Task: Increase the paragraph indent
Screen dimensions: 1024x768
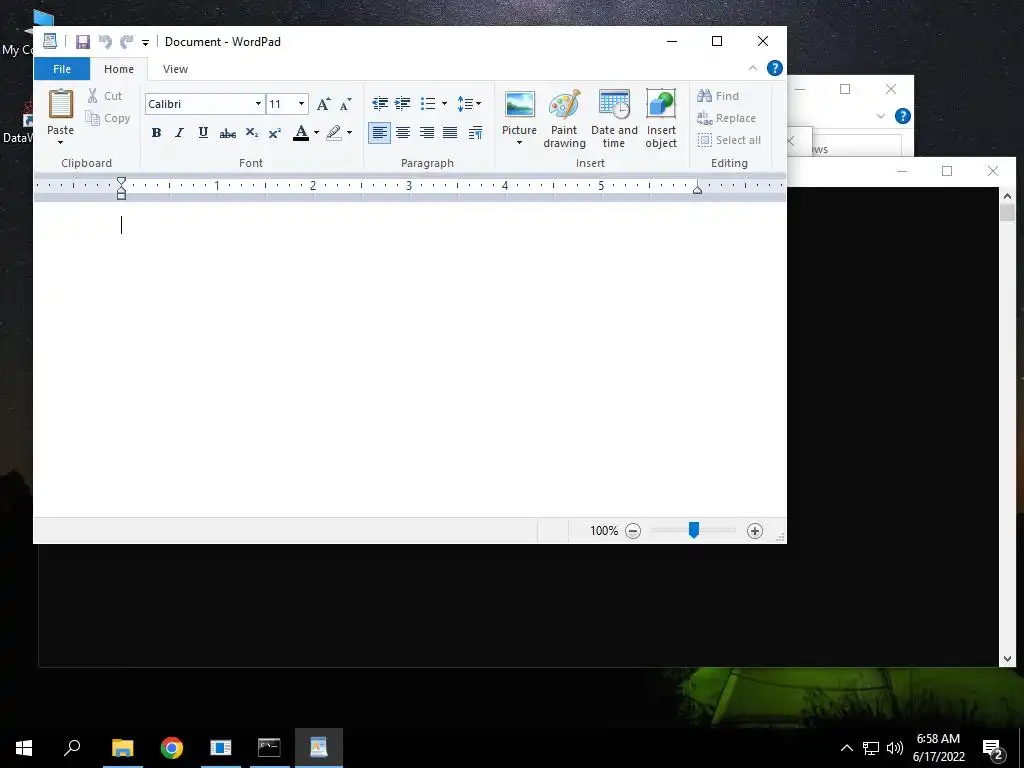Action: (403, 104)
